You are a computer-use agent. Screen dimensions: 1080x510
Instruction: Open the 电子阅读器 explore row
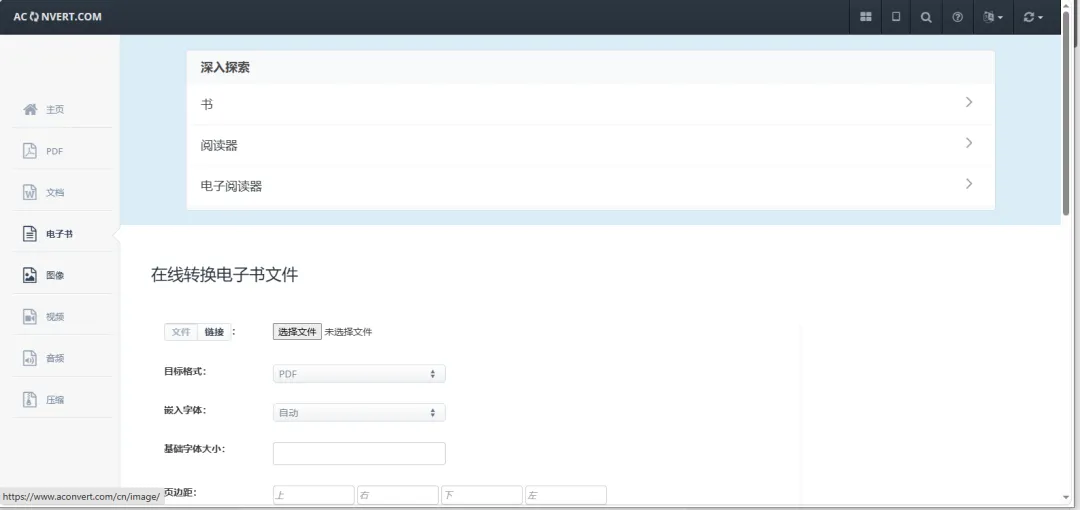[x=590, y=186]
